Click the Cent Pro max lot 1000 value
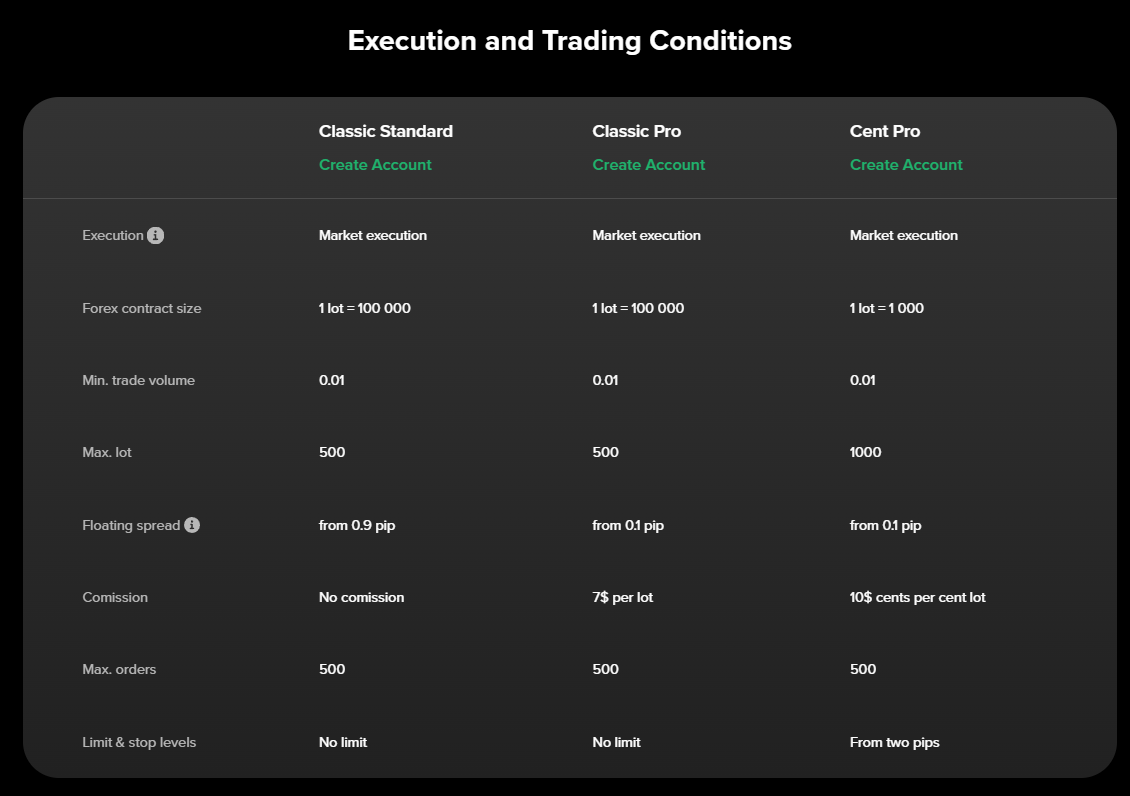The image size is (1130, 796). click(865, 452)
